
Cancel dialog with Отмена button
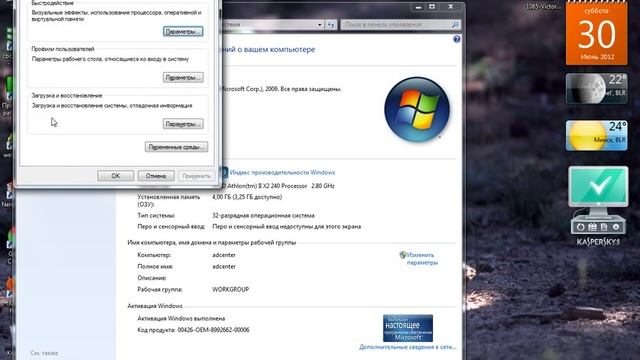pos(156,176)
